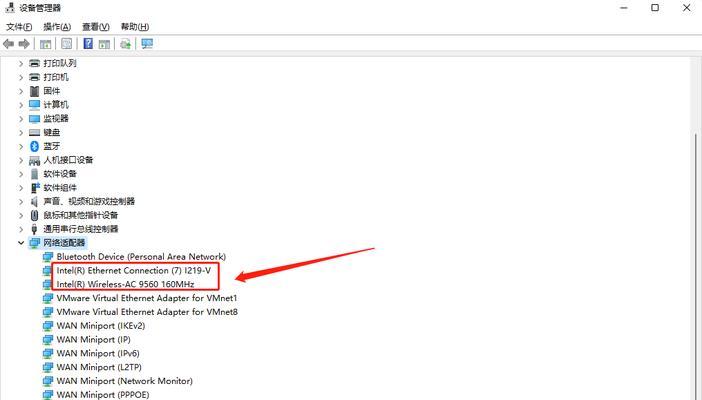Click the icon beside 软件组件
Viewport: 702px width, 400px height.
click(34, 188)
